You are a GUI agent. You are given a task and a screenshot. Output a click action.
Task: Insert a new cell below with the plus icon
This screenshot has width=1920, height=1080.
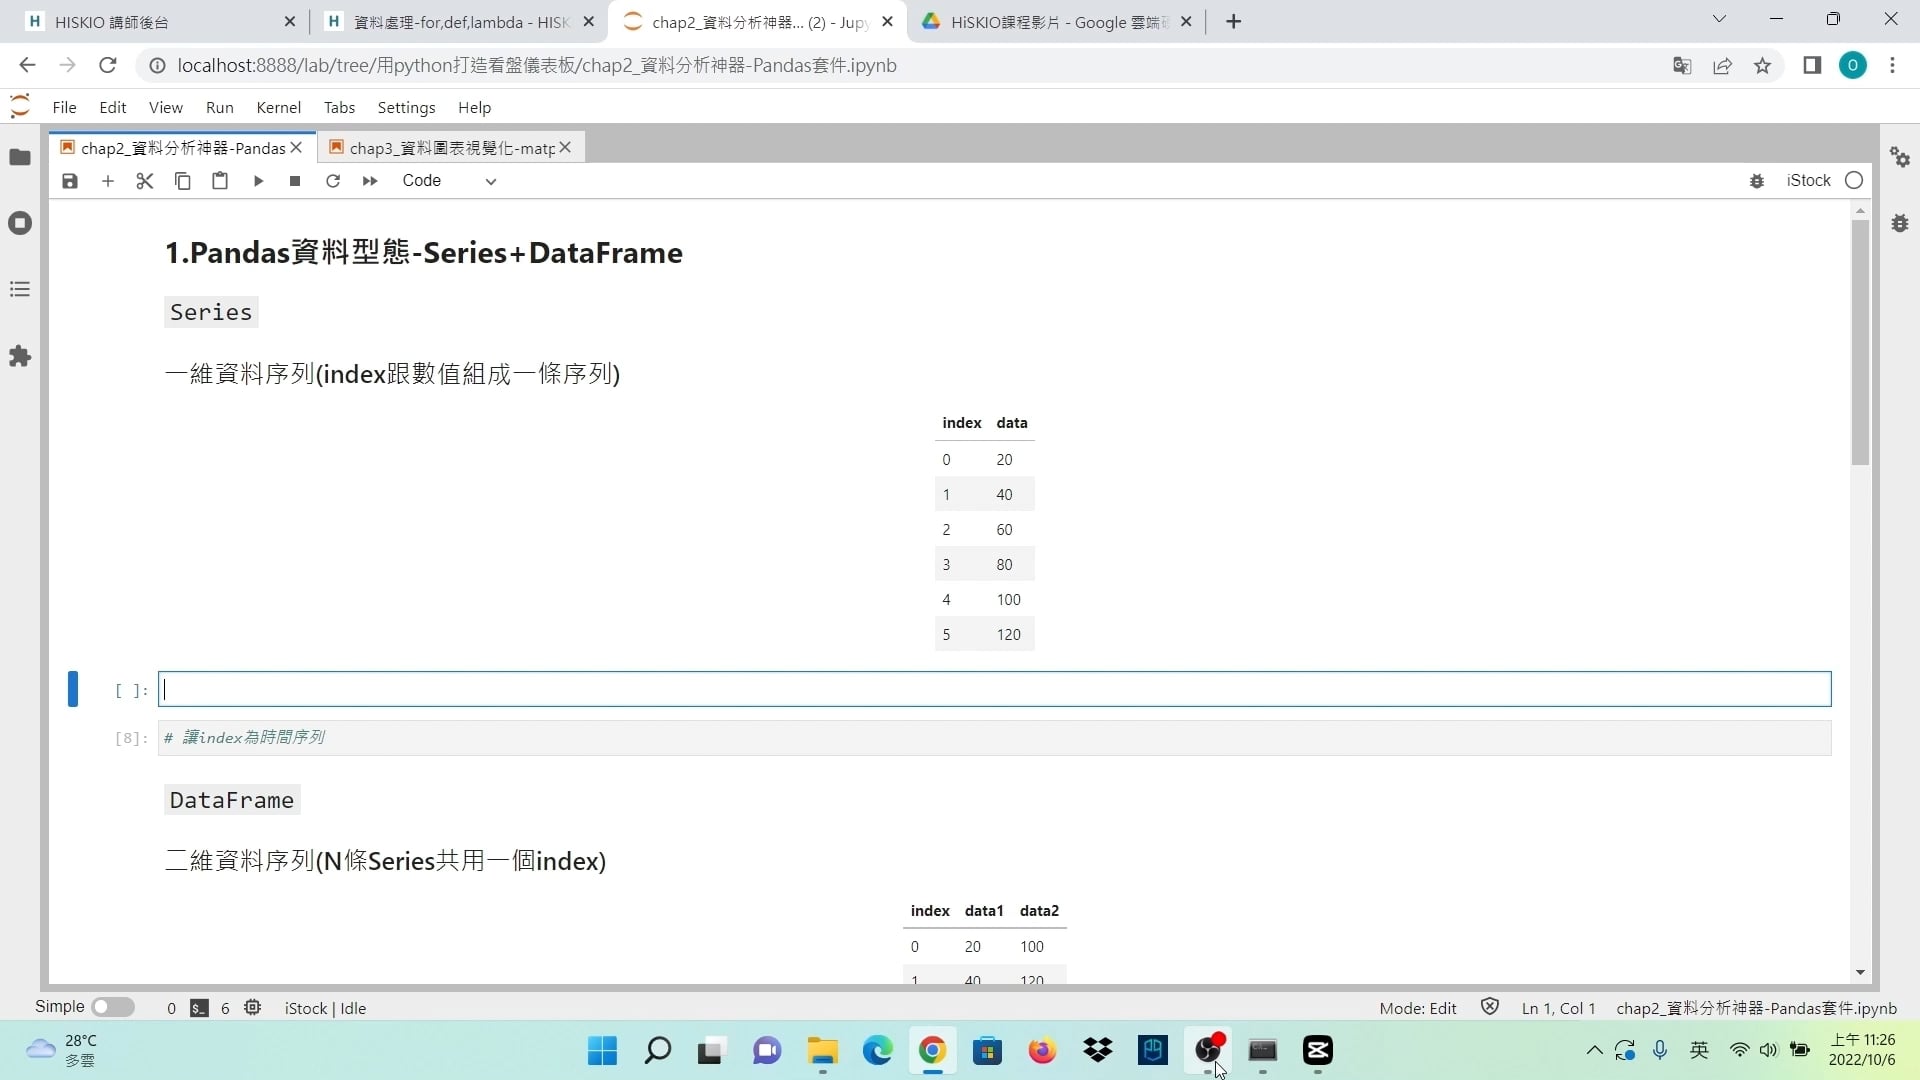coord(108,181)
